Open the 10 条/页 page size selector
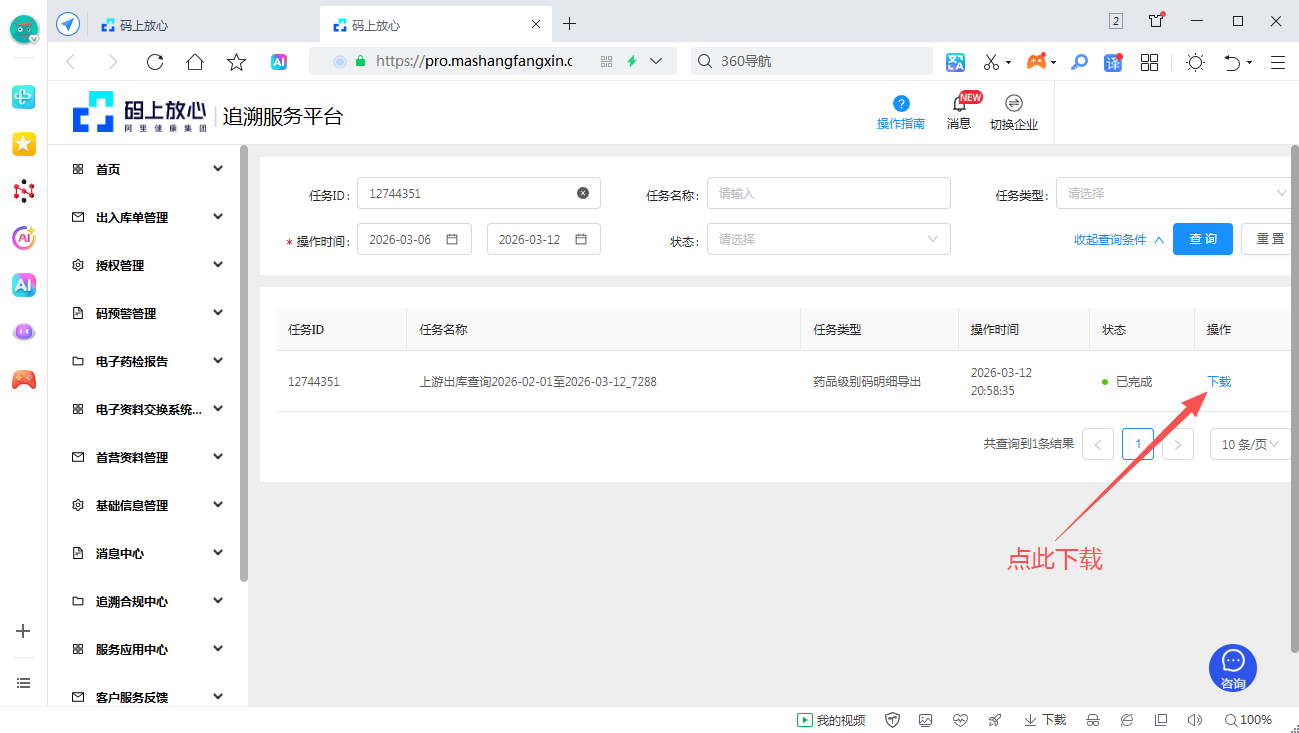 (x=1249, y=444)
